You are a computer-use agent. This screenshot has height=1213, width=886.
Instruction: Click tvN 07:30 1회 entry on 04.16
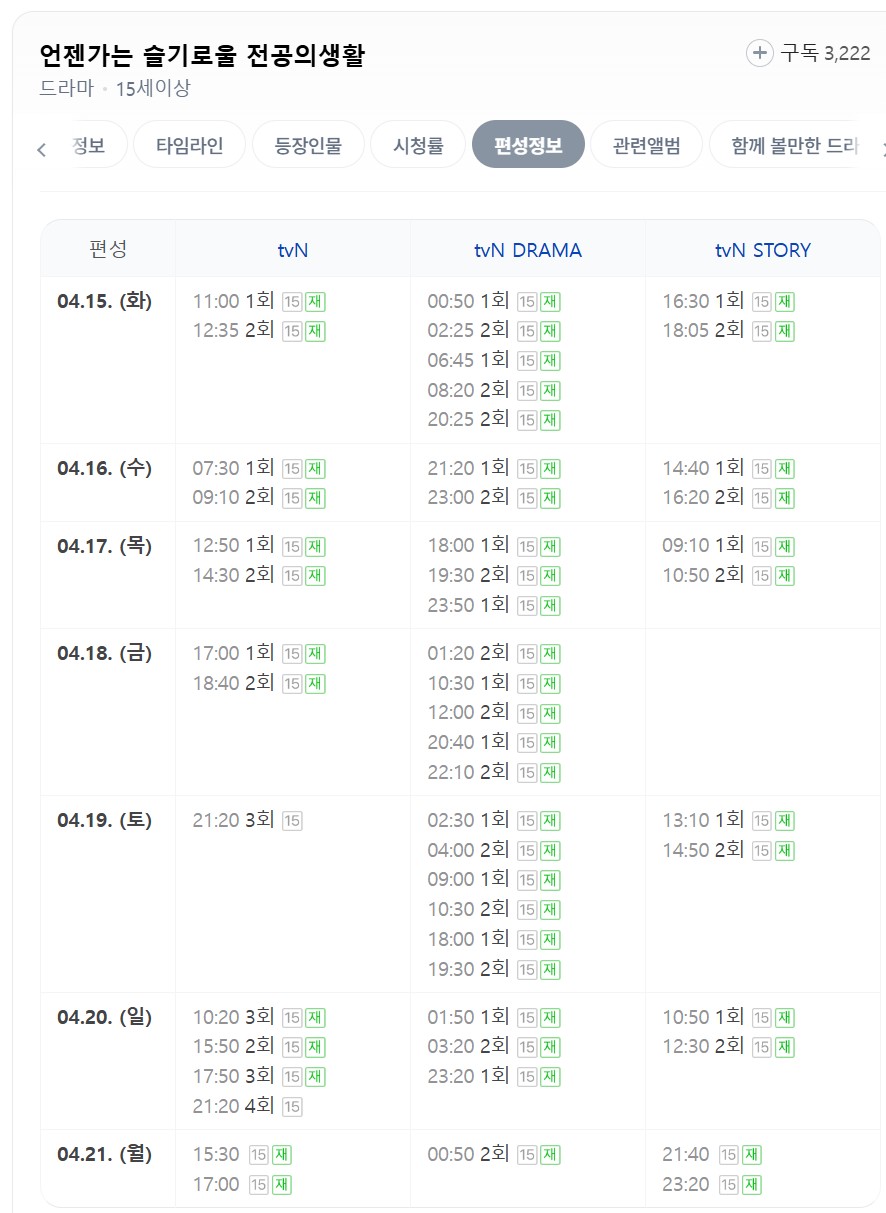[260, 467]
